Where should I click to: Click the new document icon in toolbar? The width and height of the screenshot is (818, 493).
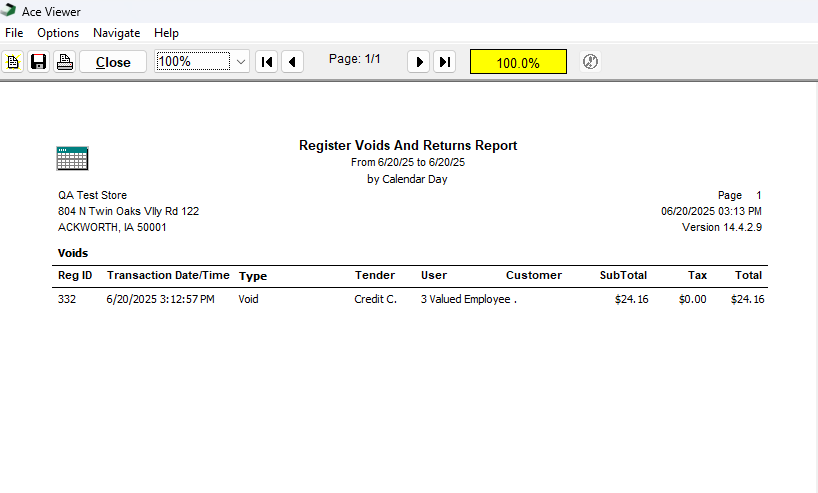coord(13,62)
